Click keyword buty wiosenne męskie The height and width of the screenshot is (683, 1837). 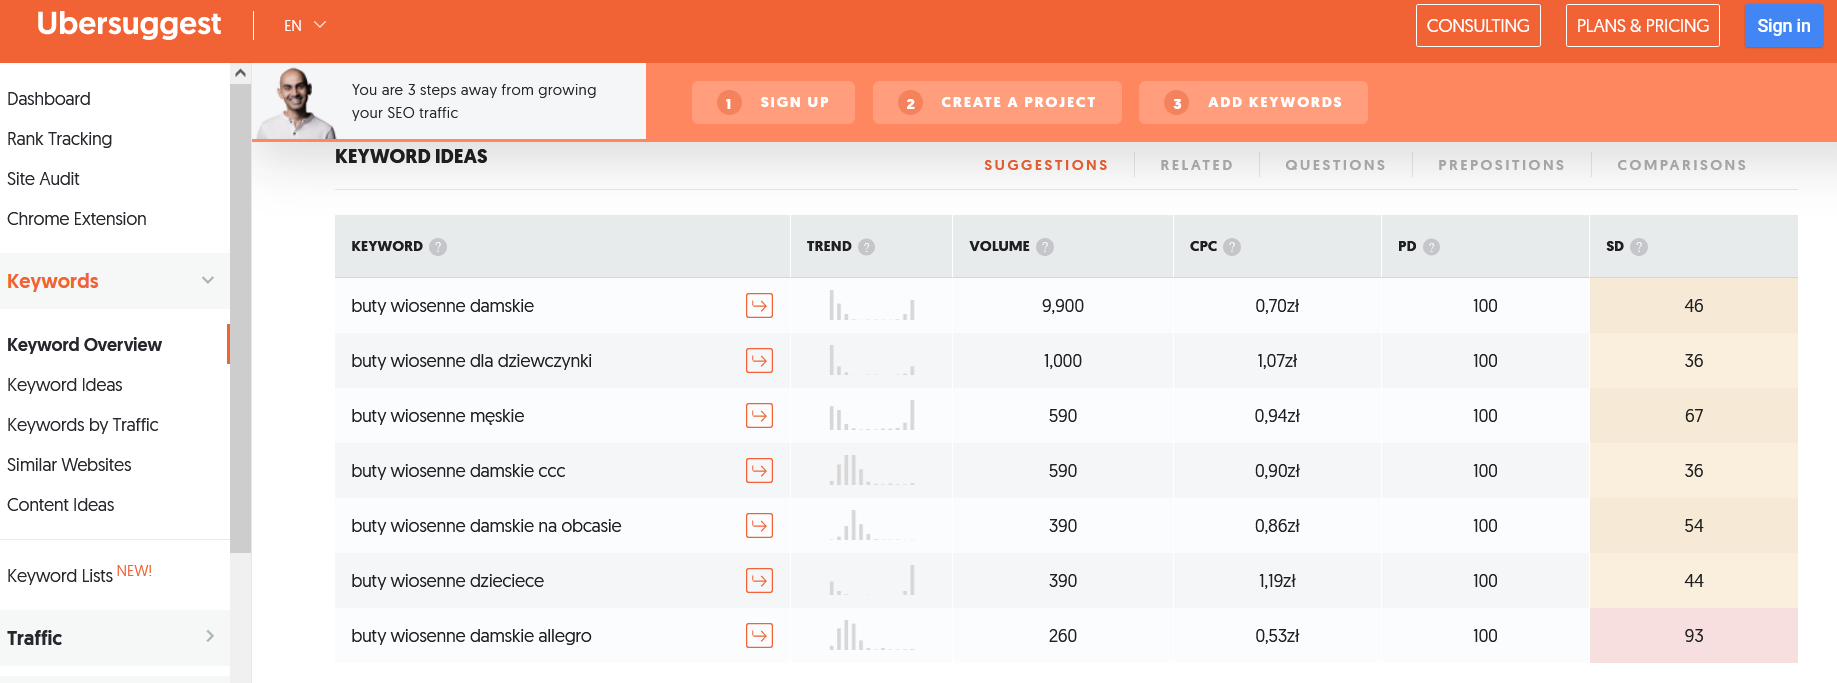point(437,416)
